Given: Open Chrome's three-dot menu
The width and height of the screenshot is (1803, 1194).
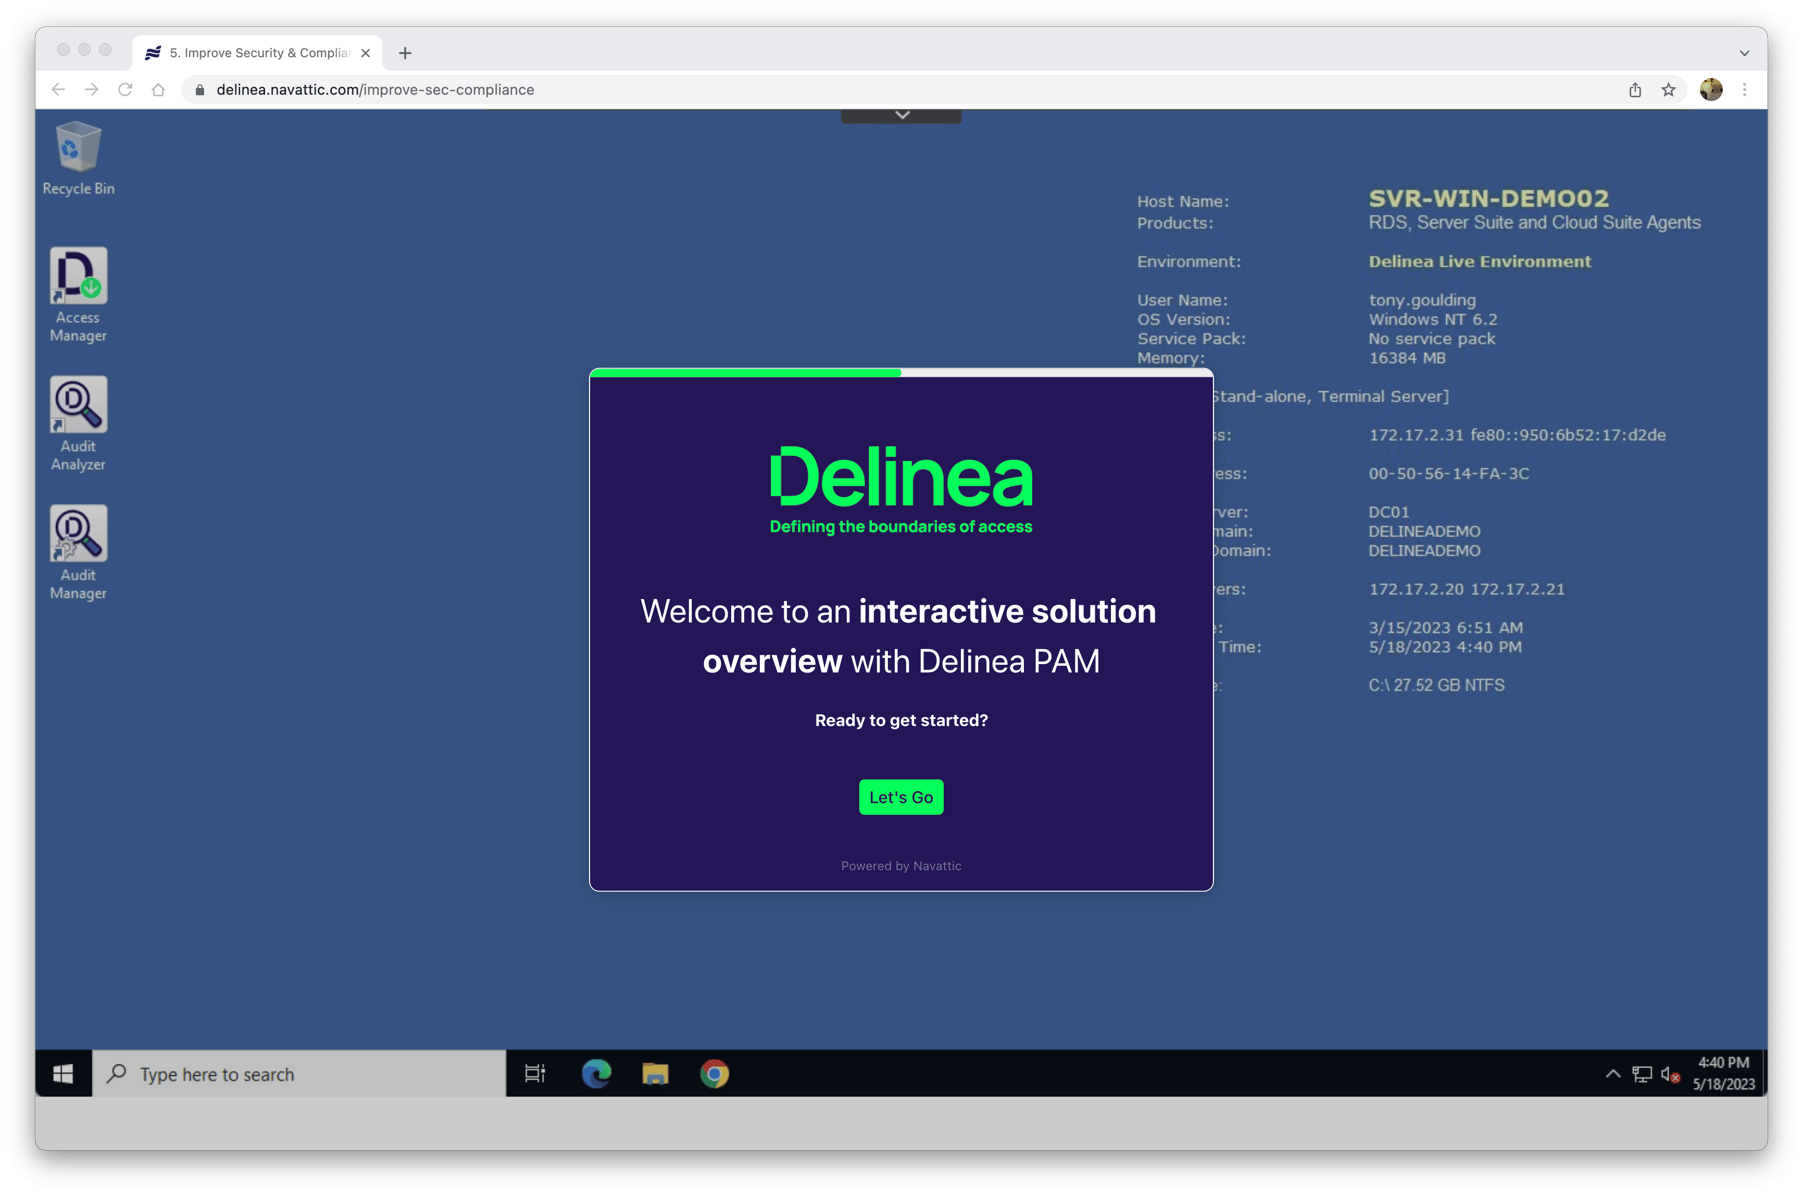Looking at the screenshot, I should coord(1746,89).
